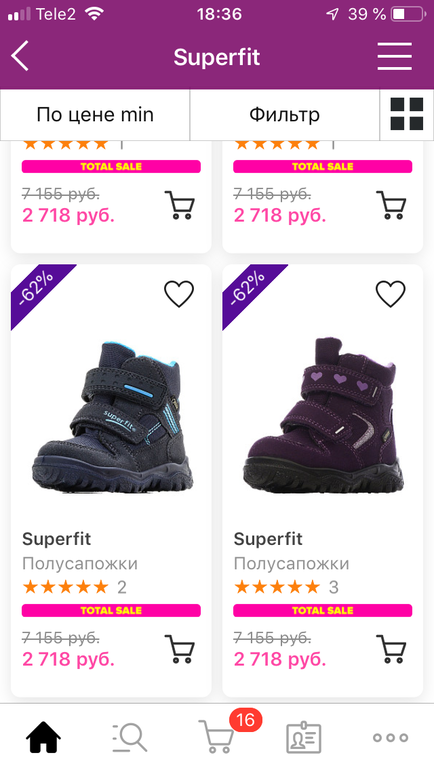View the navy blue boot image
This screenshot has height=770, width=434.
click(112, 415)
